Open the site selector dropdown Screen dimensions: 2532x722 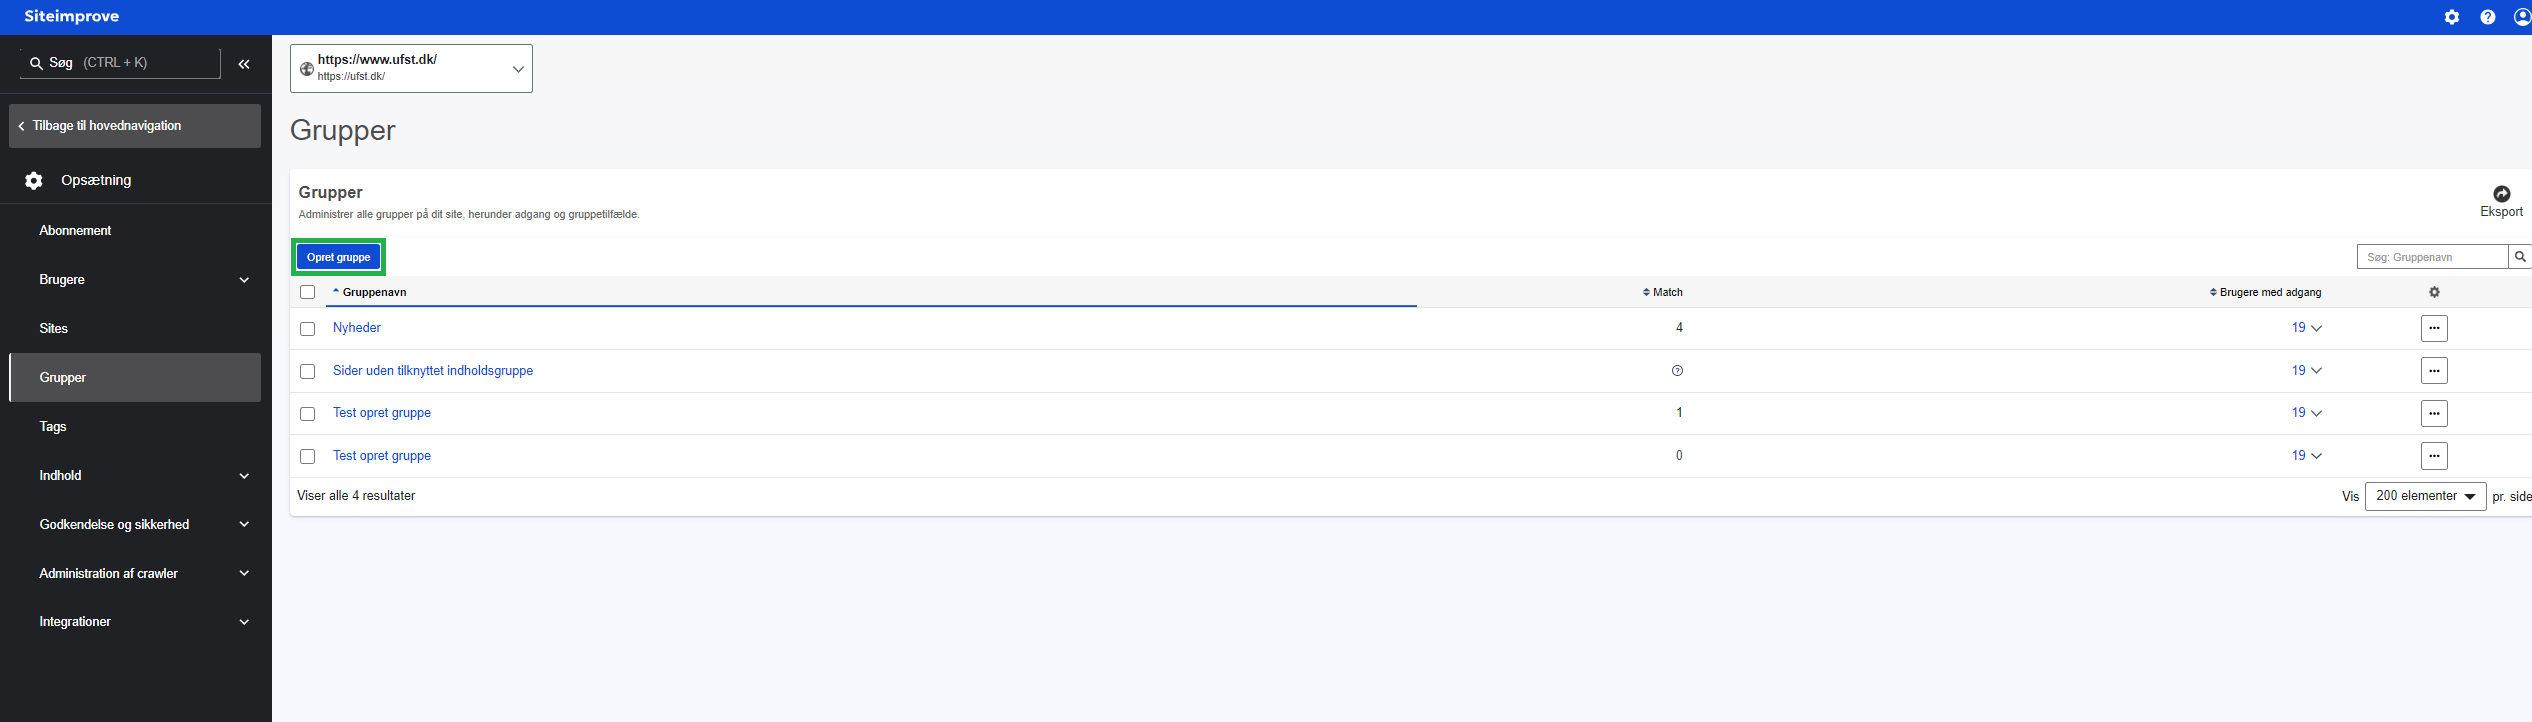411,68
